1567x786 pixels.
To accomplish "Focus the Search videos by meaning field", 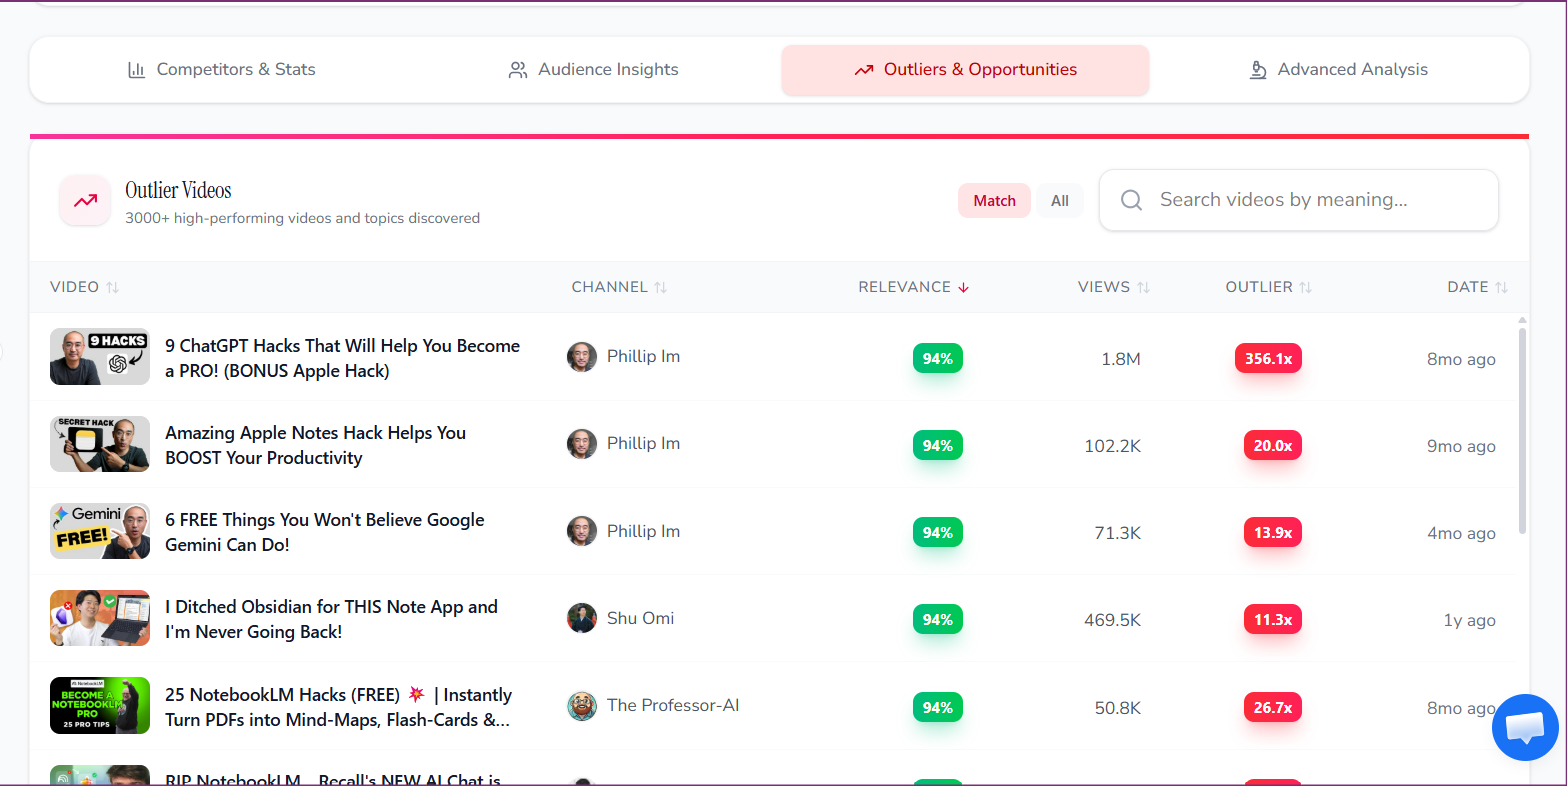I will click(x=1299, y=200).
